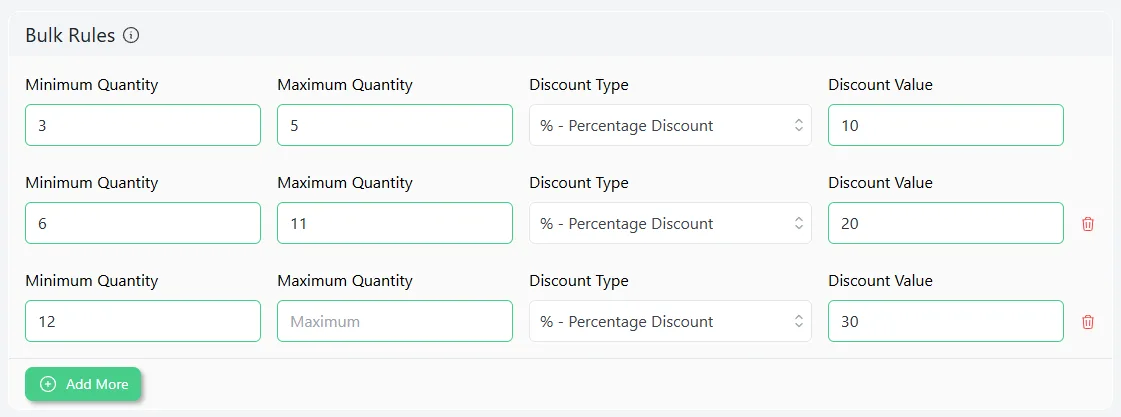1121x417 pixels.
Task: Click the Discount Value label above the 10 field
Action: coord(880,84)
